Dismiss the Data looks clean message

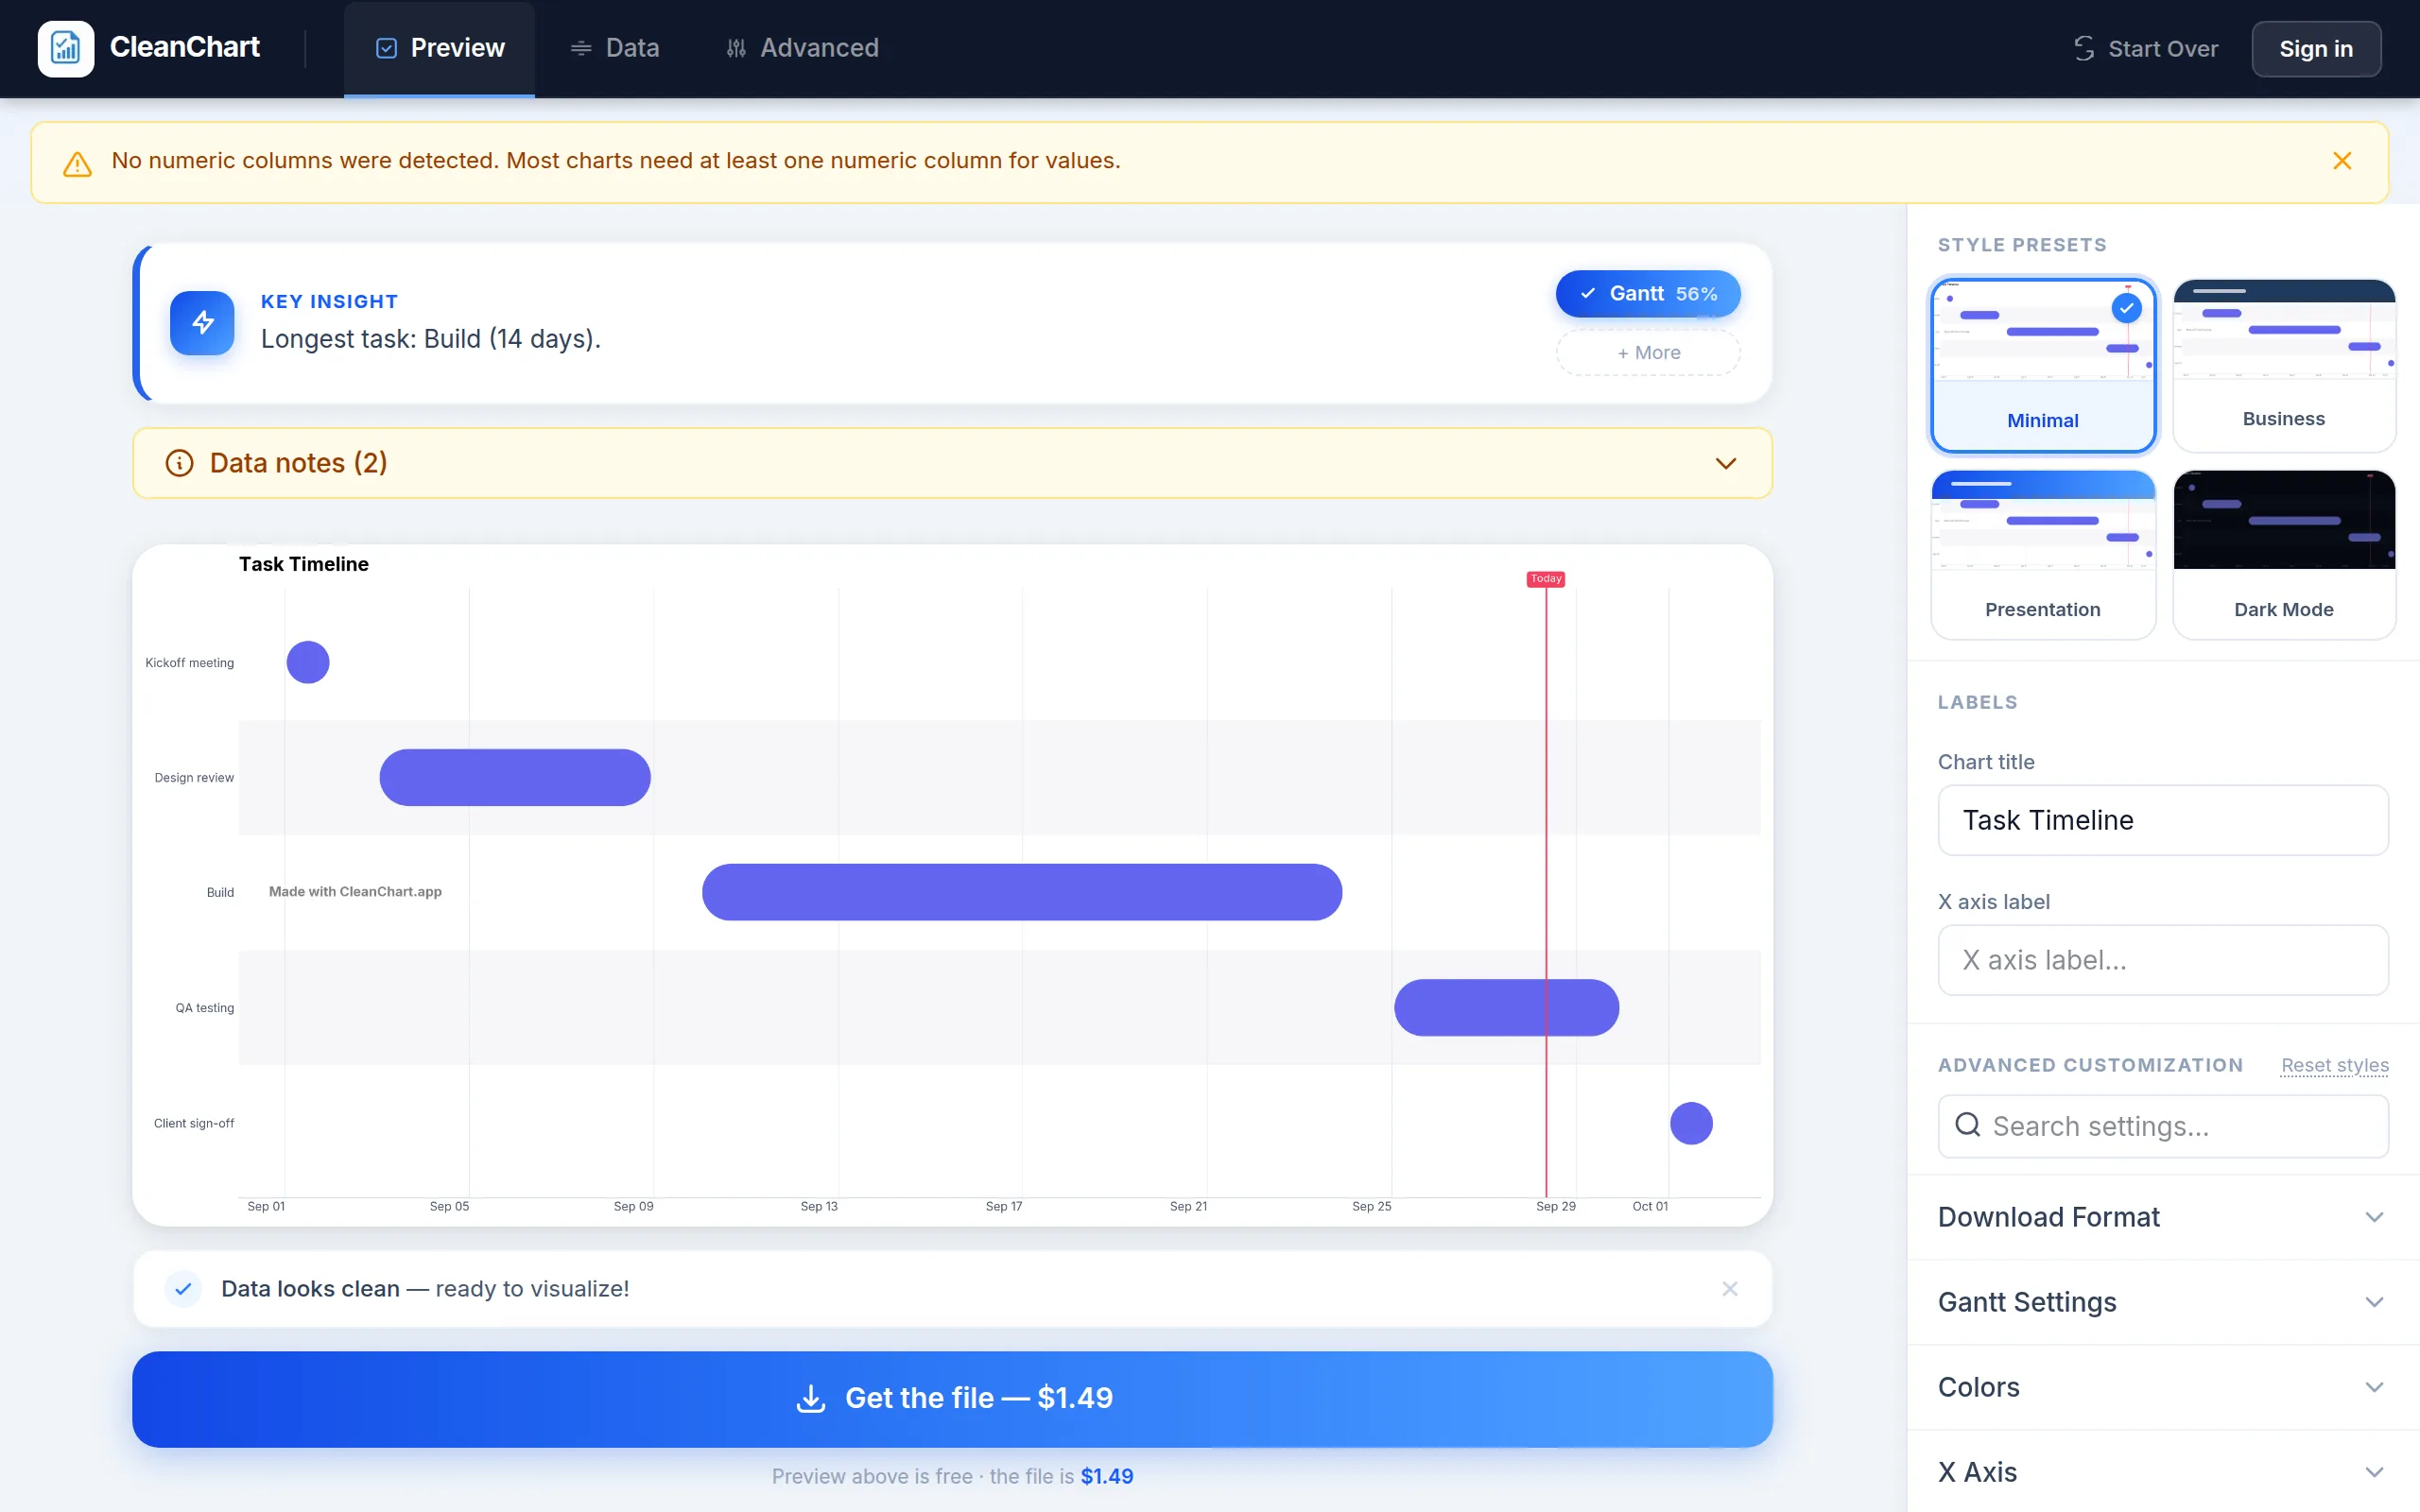click(x=1730, y=1289)
